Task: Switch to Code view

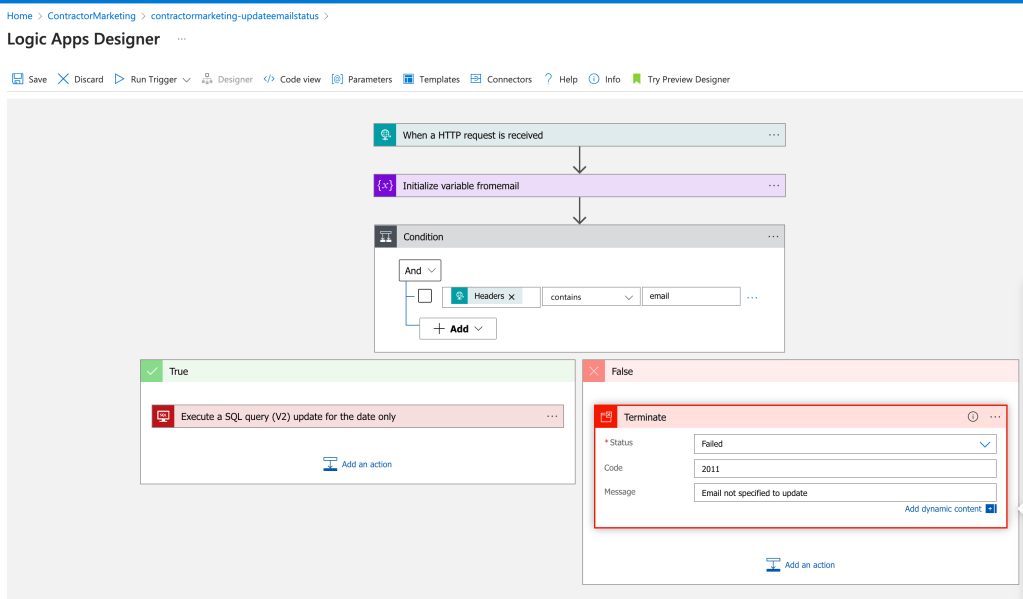Action: [292, 79]
